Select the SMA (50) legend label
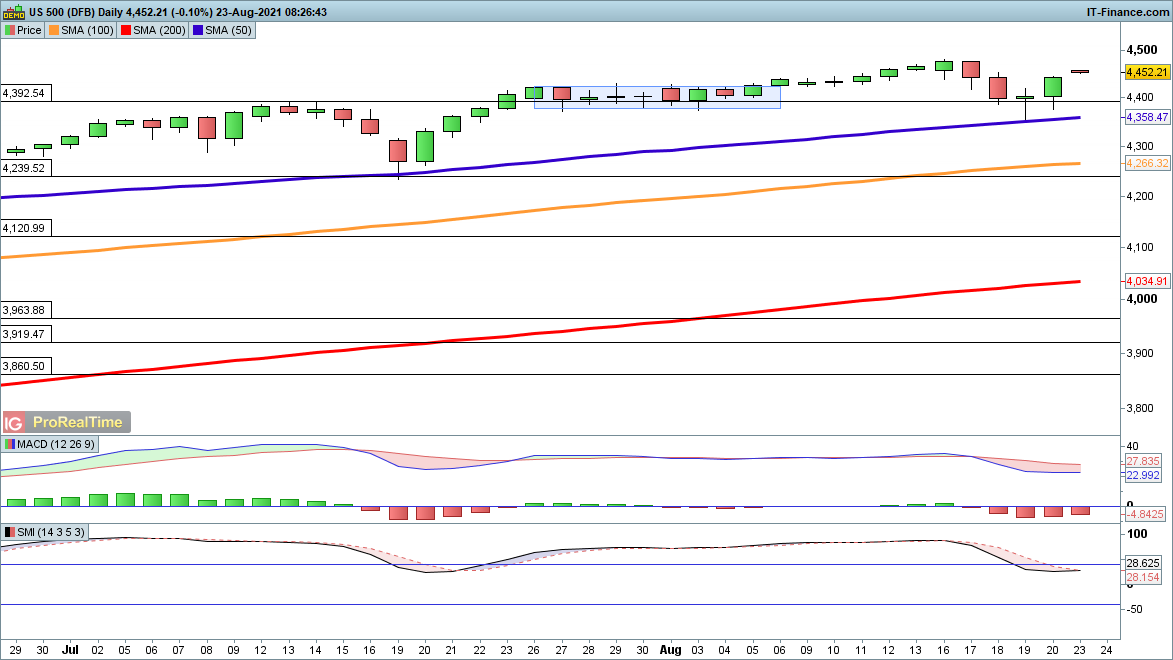The image size is (1173, 660). point(228,31)
